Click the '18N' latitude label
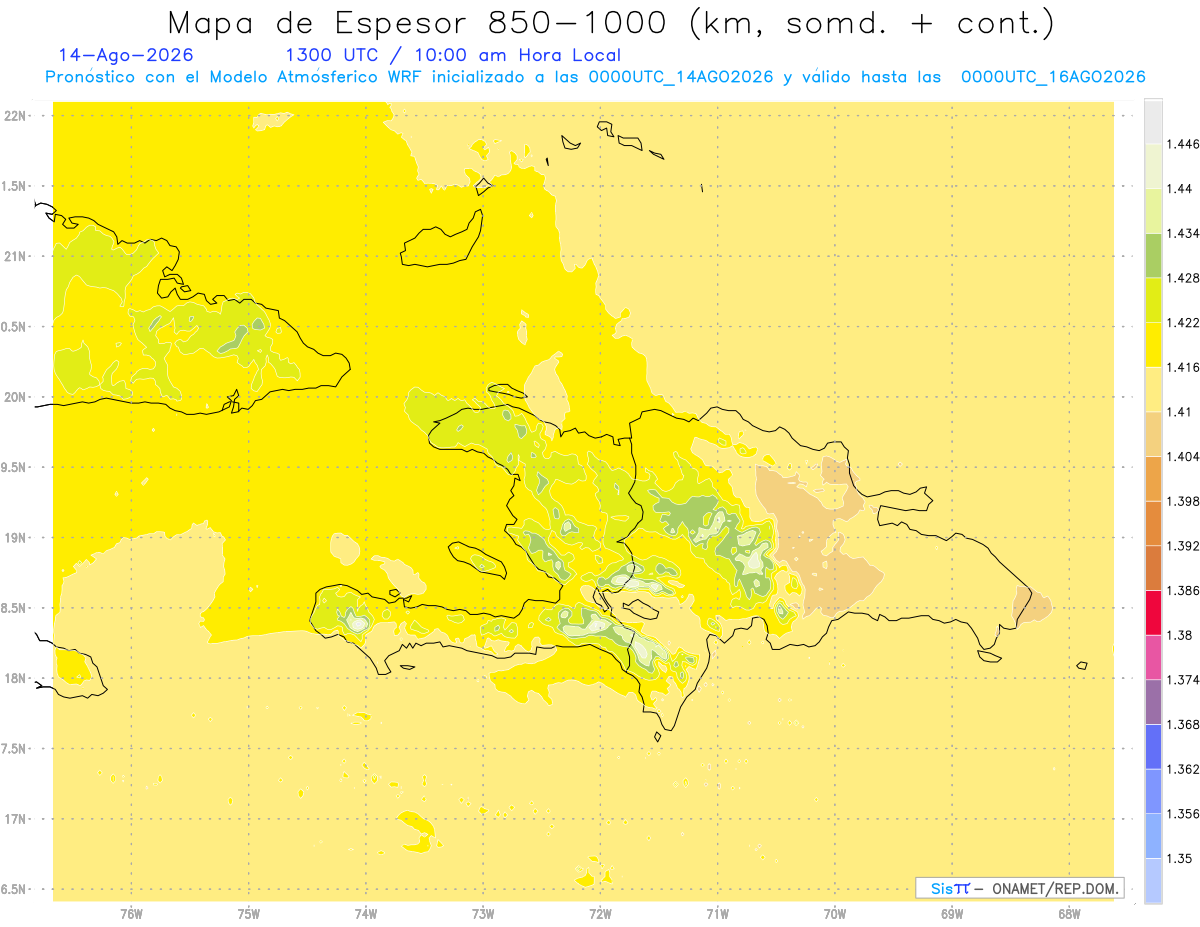 pos(17,678)
